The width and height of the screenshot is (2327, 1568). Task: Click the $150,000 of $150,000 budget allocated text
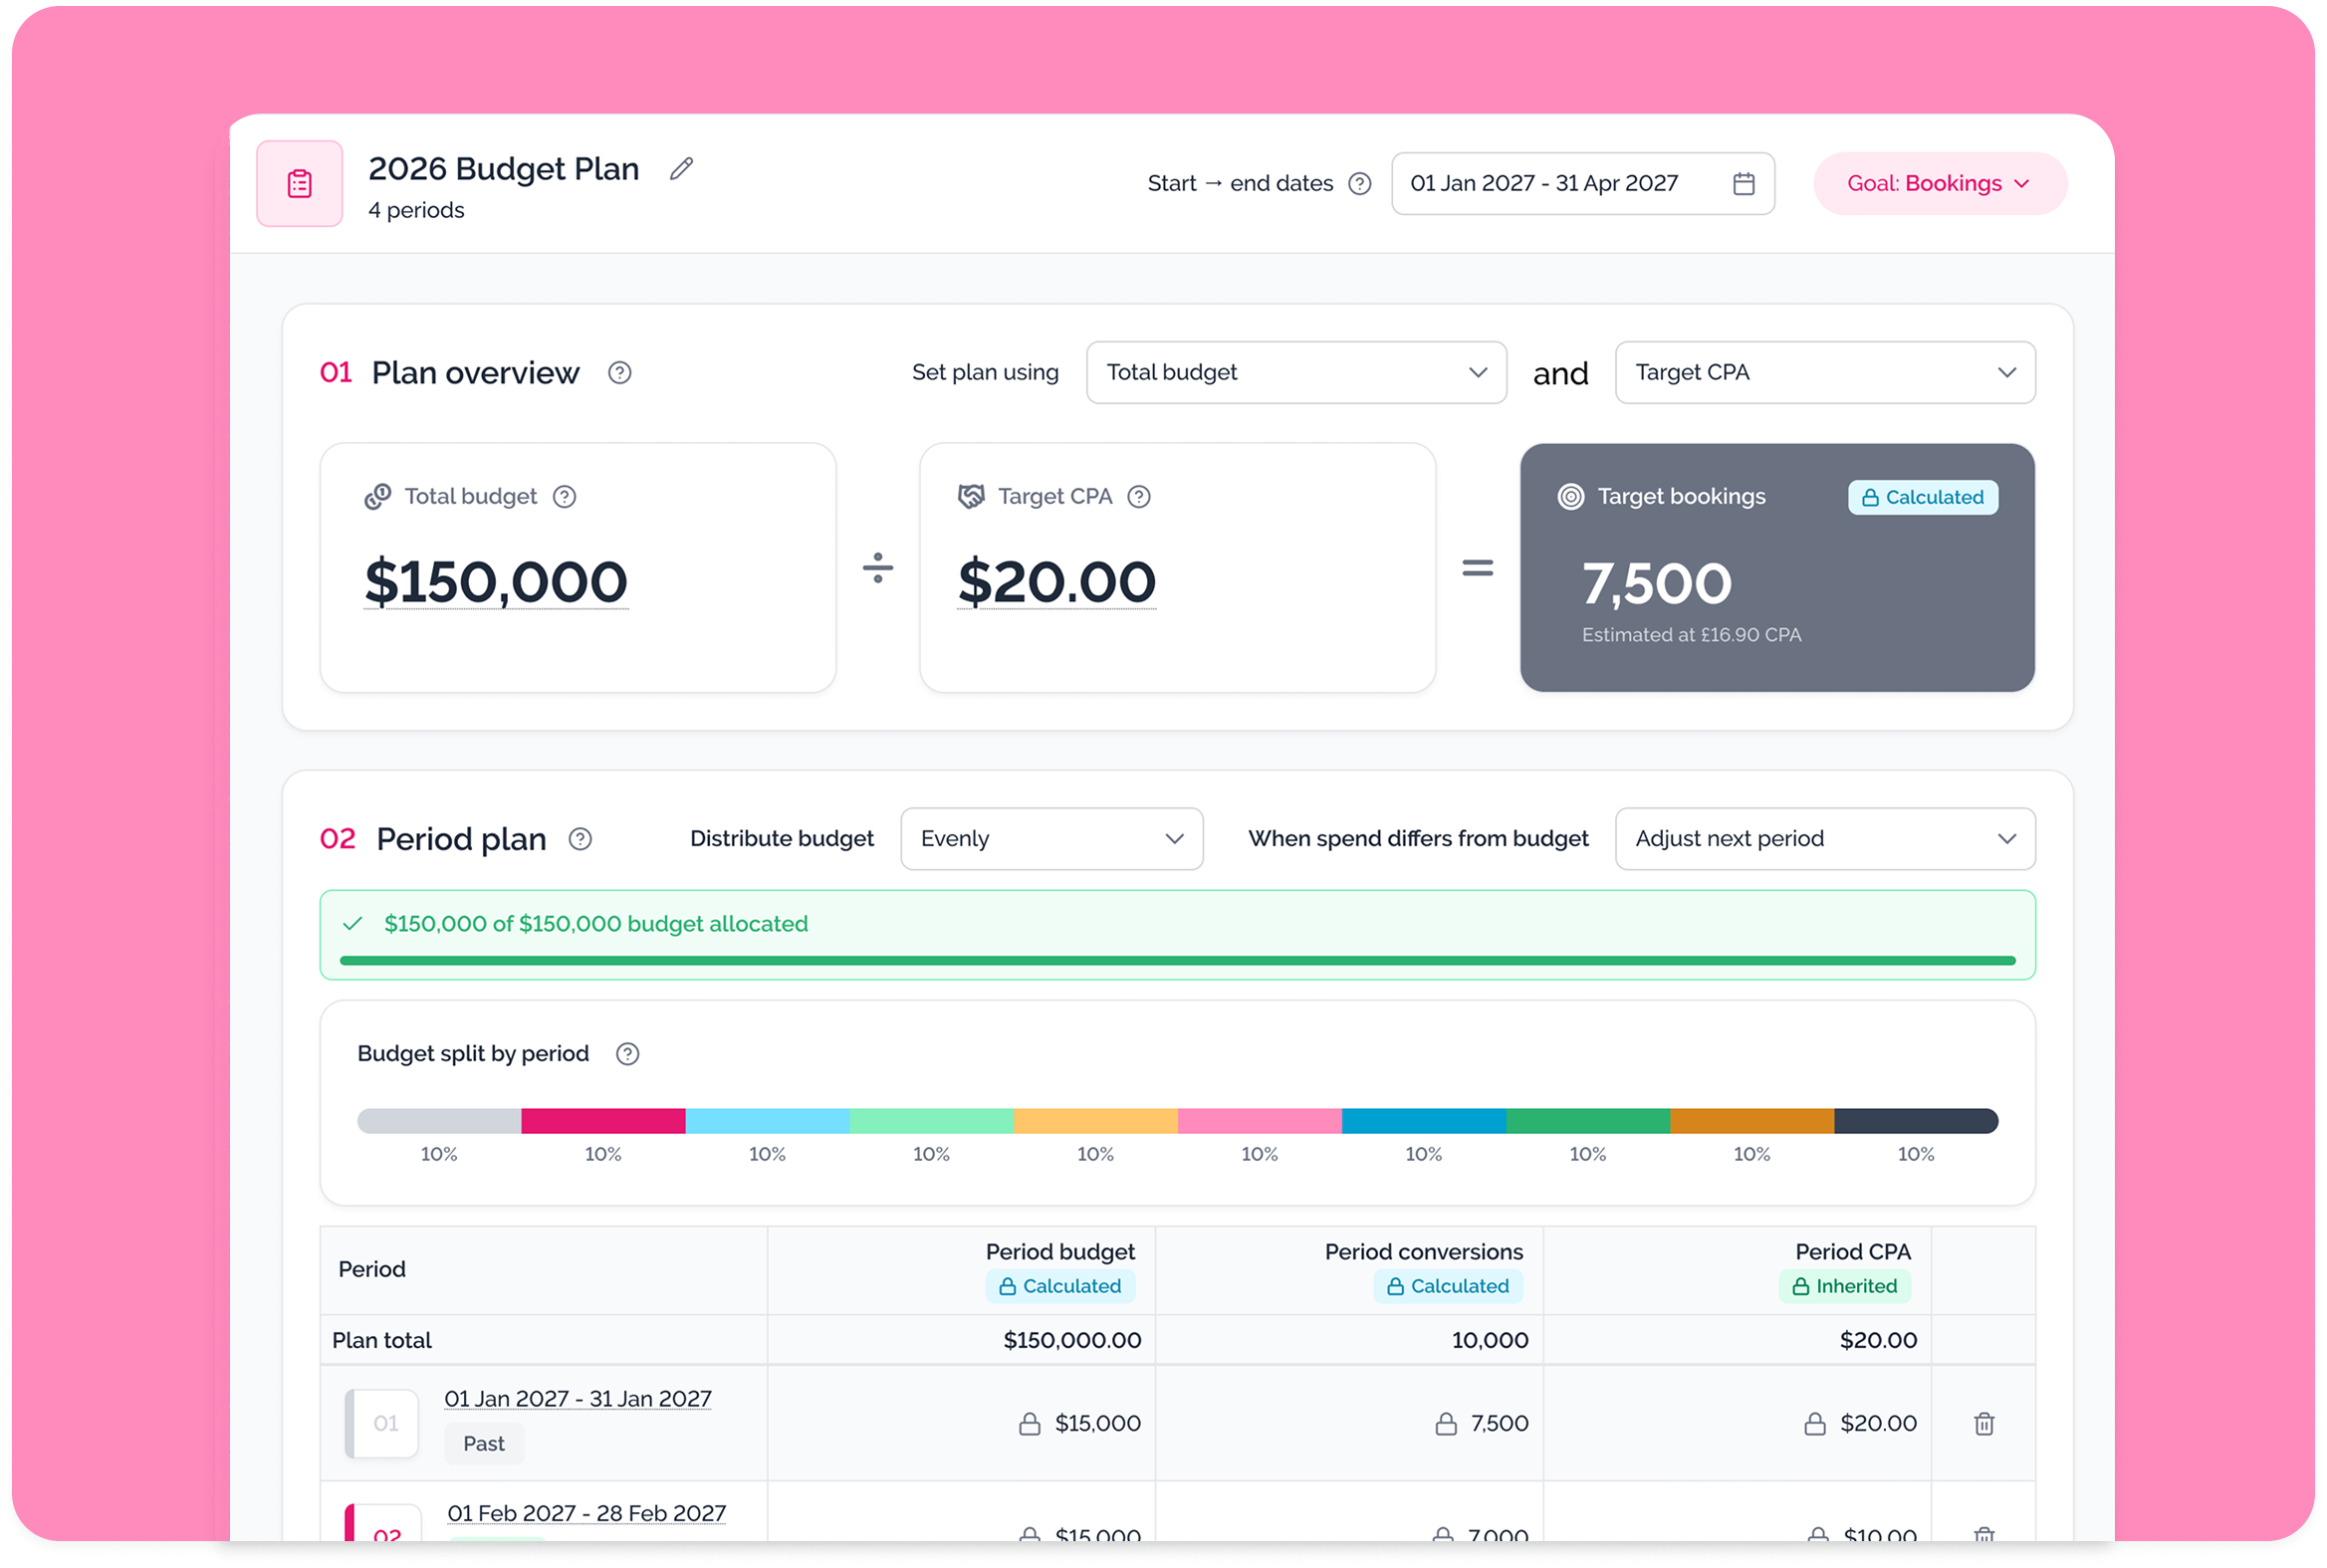596,924
